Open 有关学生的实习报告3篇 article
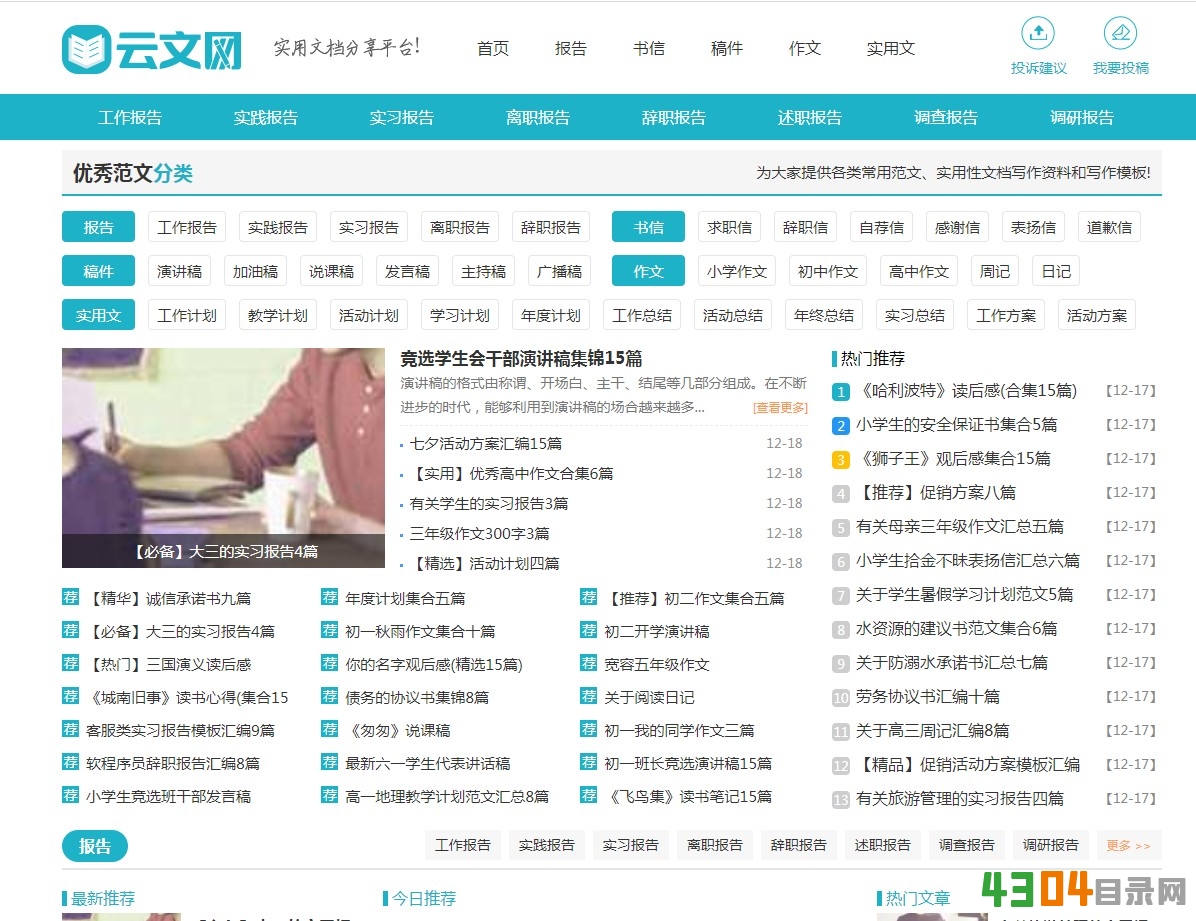This screenshot has height=921, width=1196. (489, 504)
